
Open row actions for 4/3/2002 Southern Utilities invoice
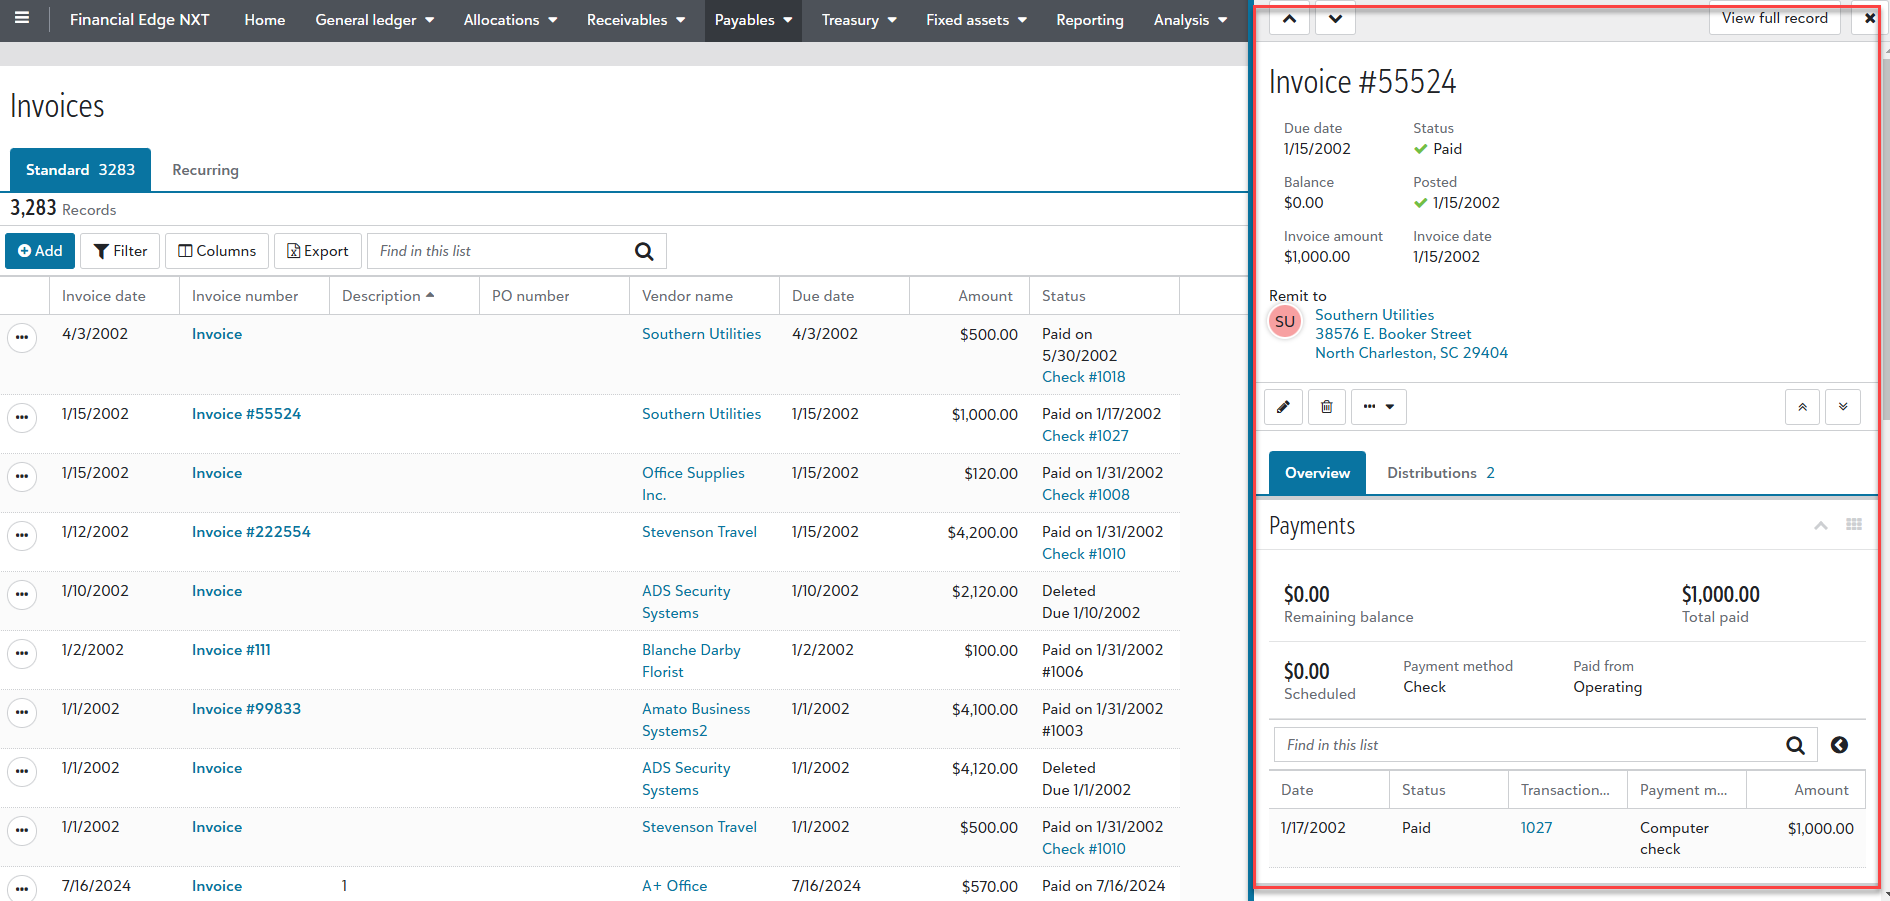pyautogui.click(x=22, y=338)
